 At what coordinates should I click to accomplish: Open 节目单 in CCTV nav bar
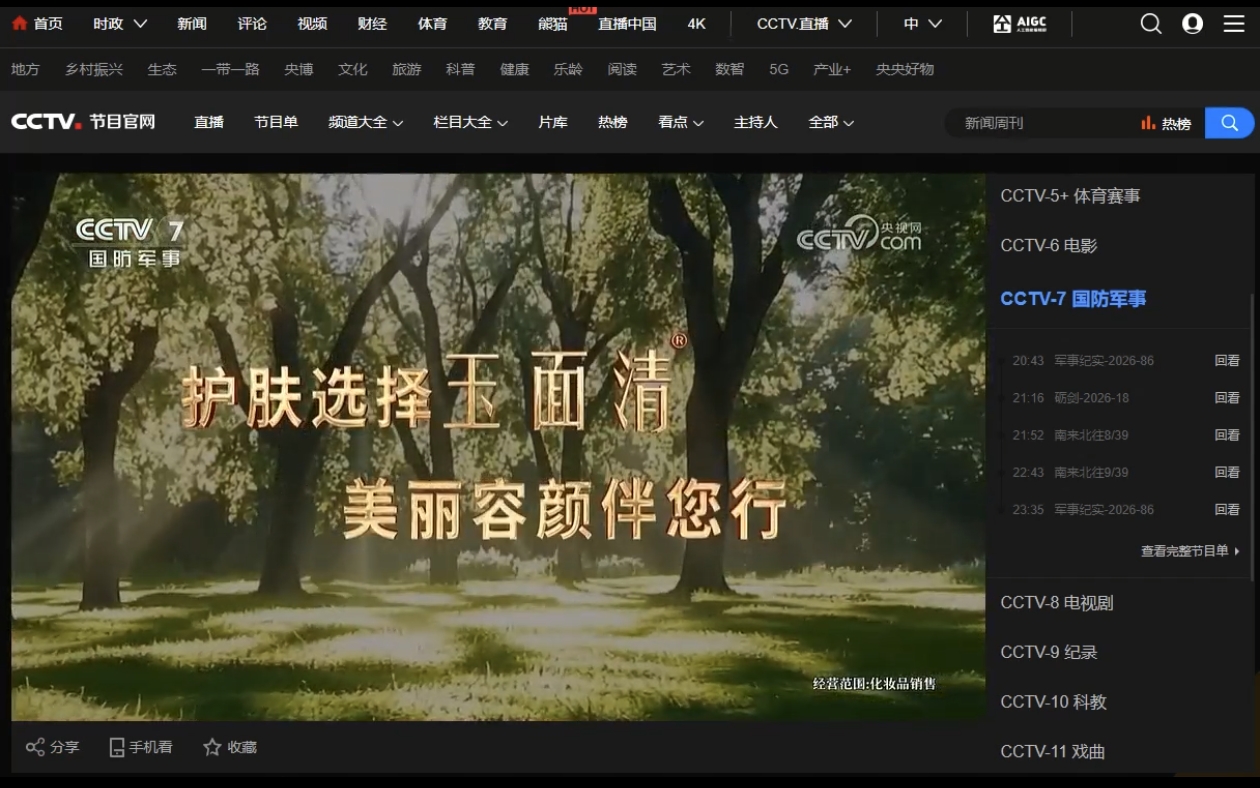[x=276, y=122]
